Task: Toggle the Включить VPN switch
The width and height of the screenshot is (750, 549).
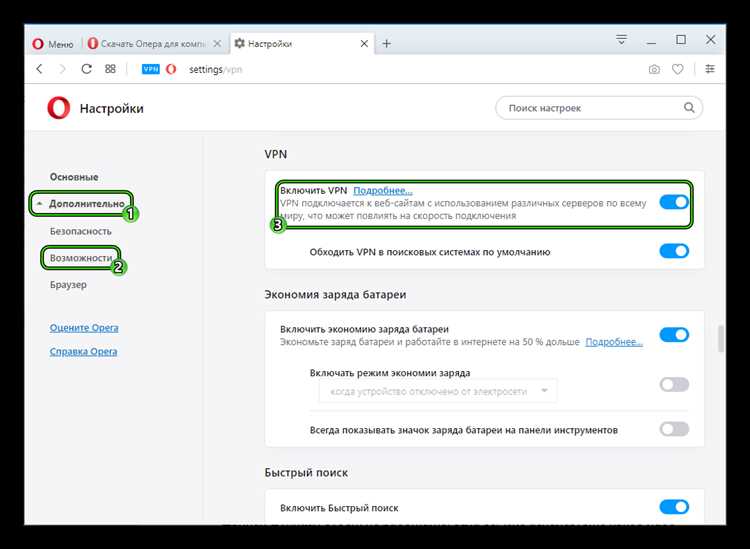Action: [674, 202]
